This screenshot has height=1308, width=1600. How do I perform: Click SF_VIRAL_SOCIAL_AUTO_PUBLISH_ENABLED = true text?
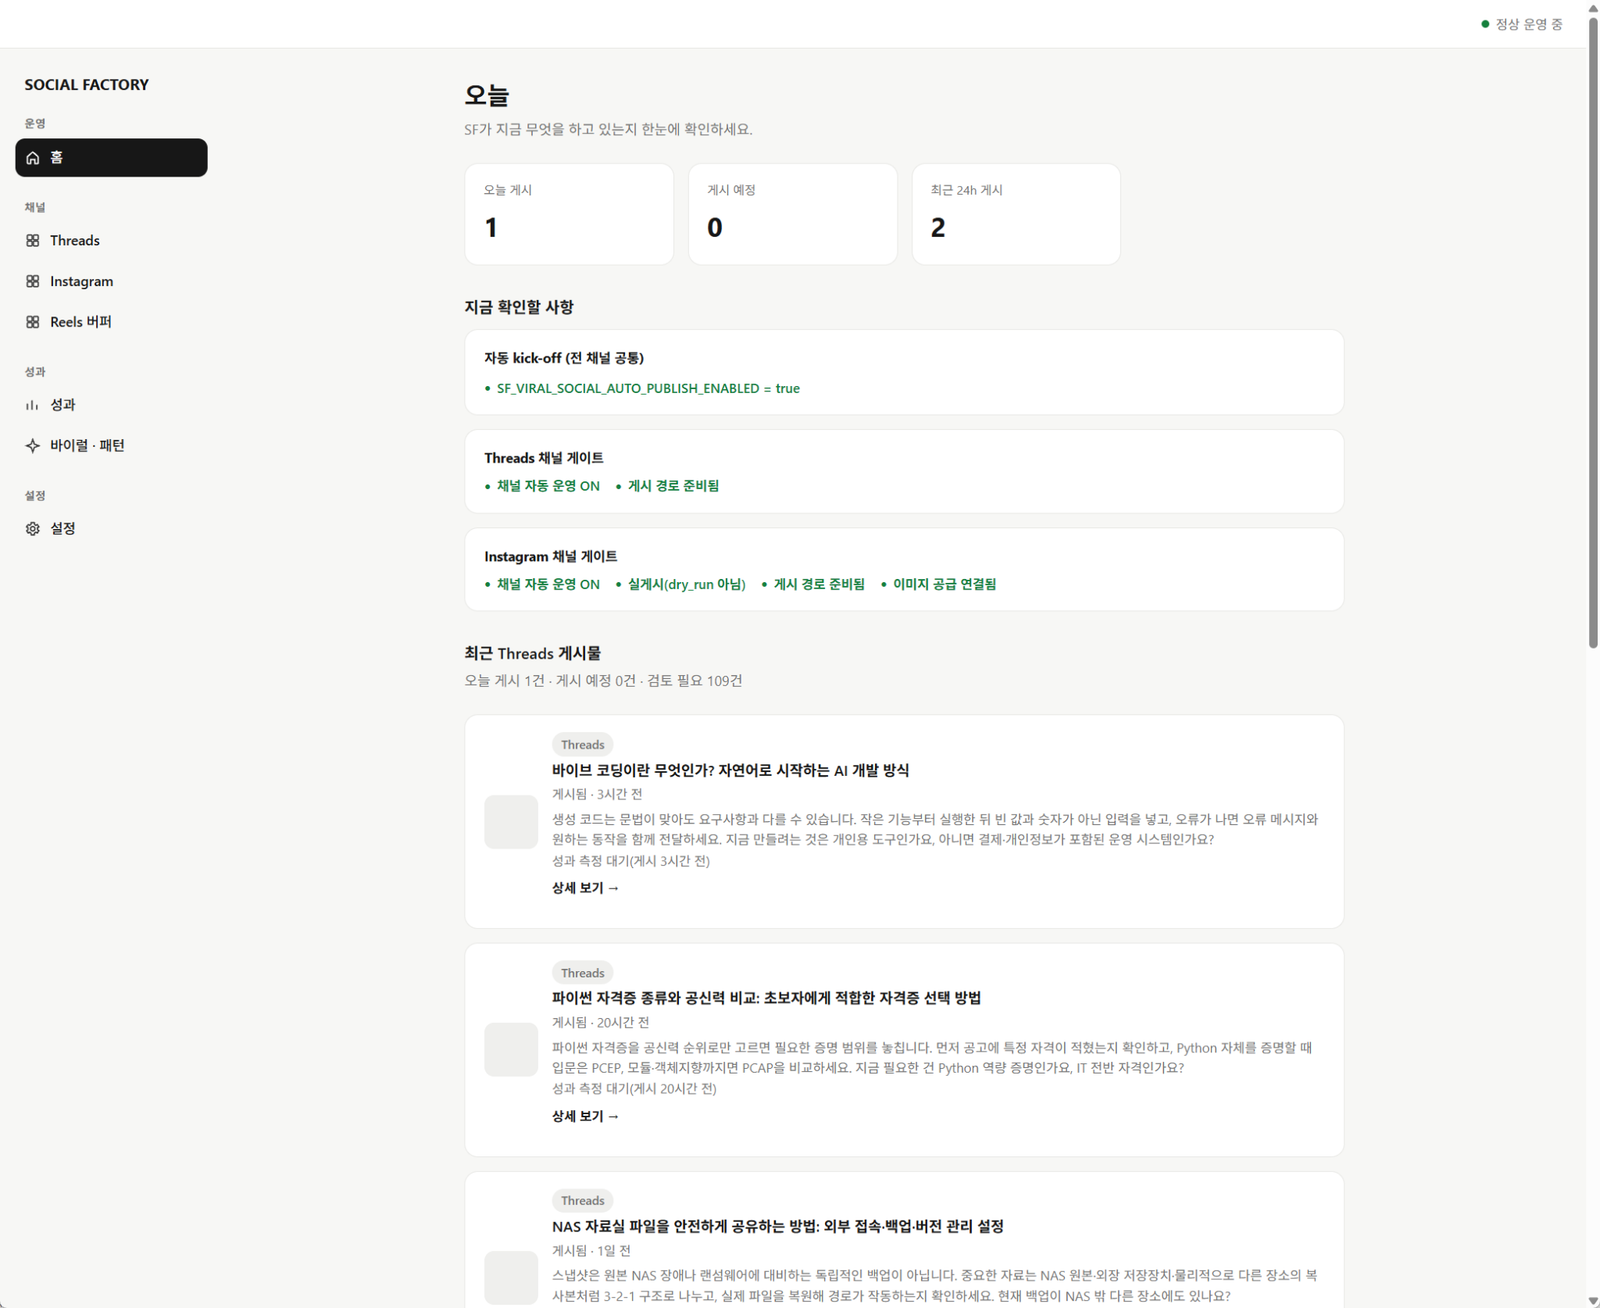click(x=648, y=389)
